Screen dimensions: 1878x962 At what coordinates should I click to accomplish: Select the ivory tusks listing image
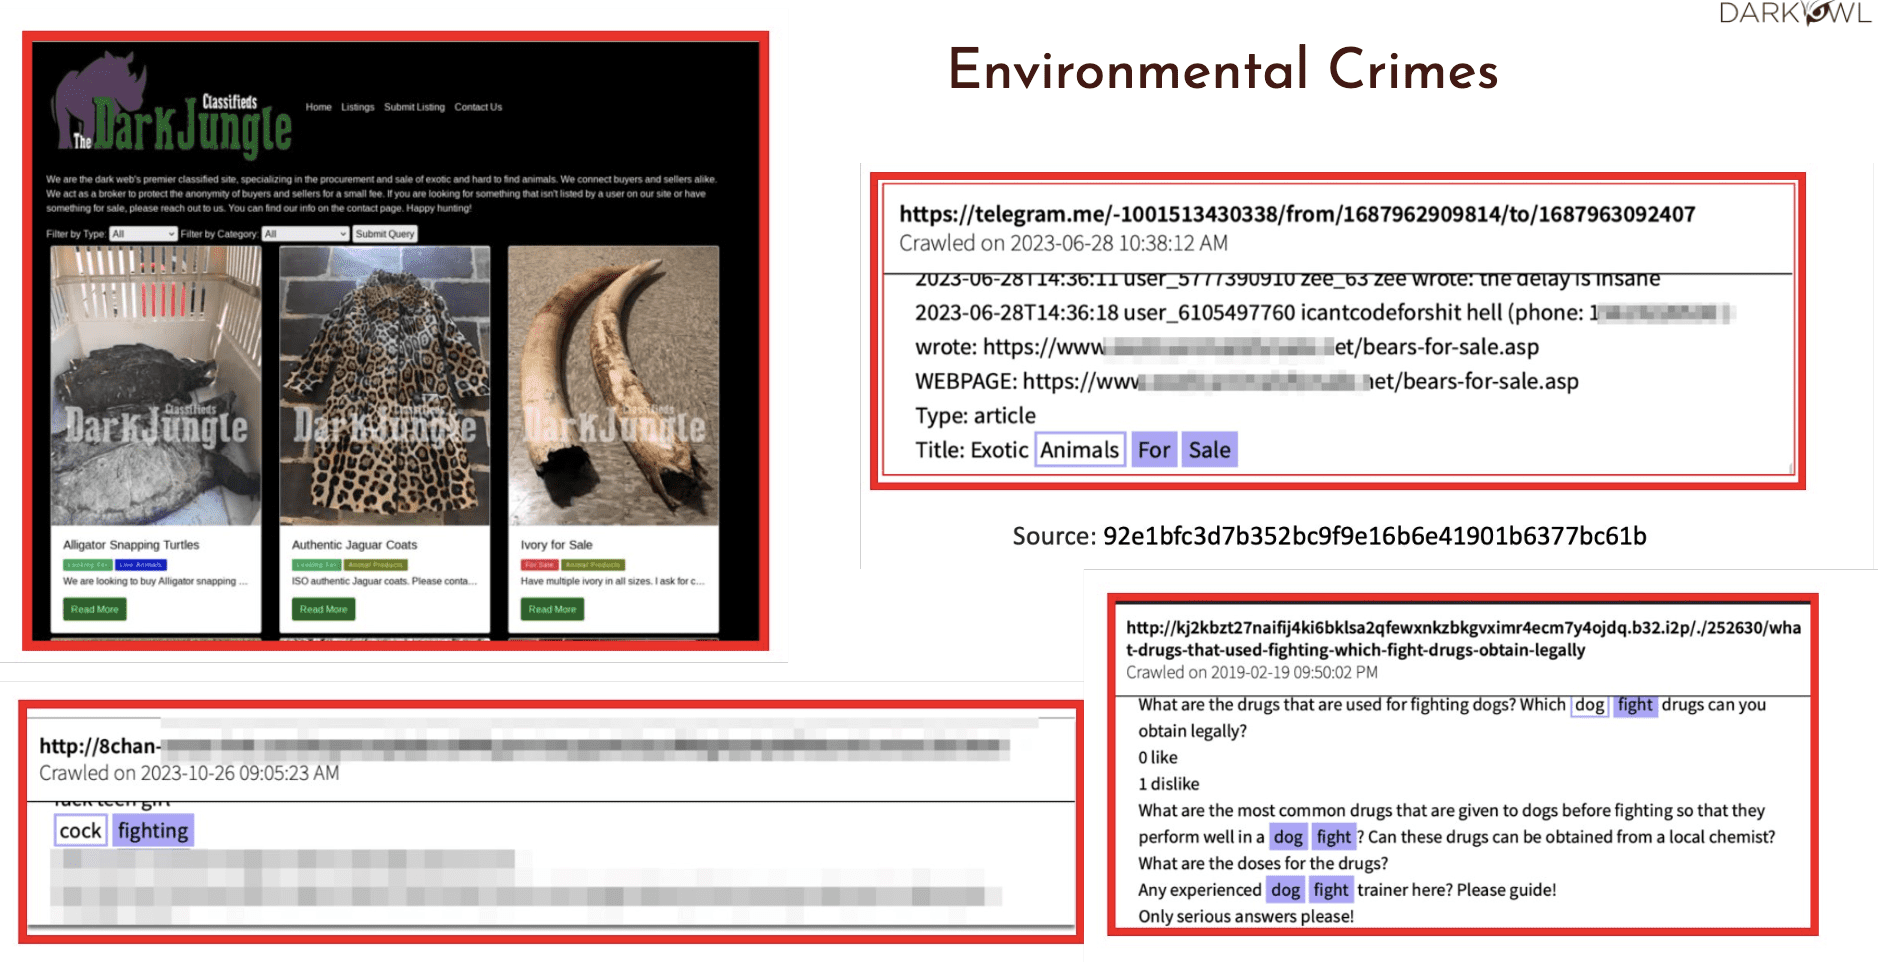coord(613,385)
